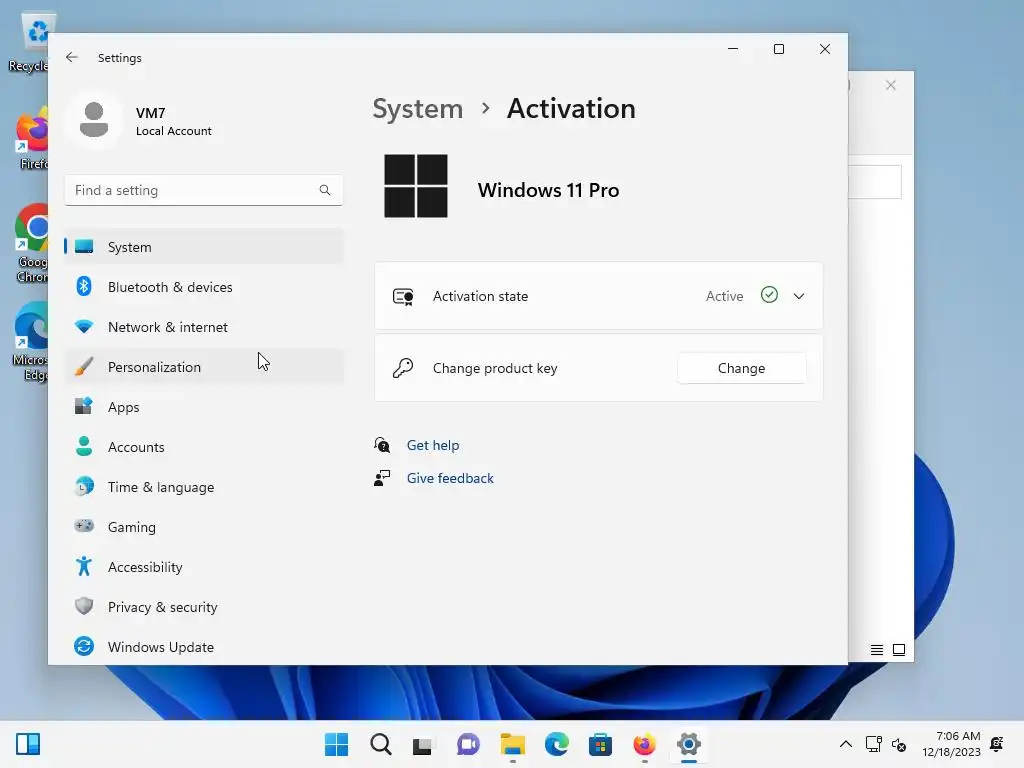Click the paintbrush Personalization icon

pos(84,366)
